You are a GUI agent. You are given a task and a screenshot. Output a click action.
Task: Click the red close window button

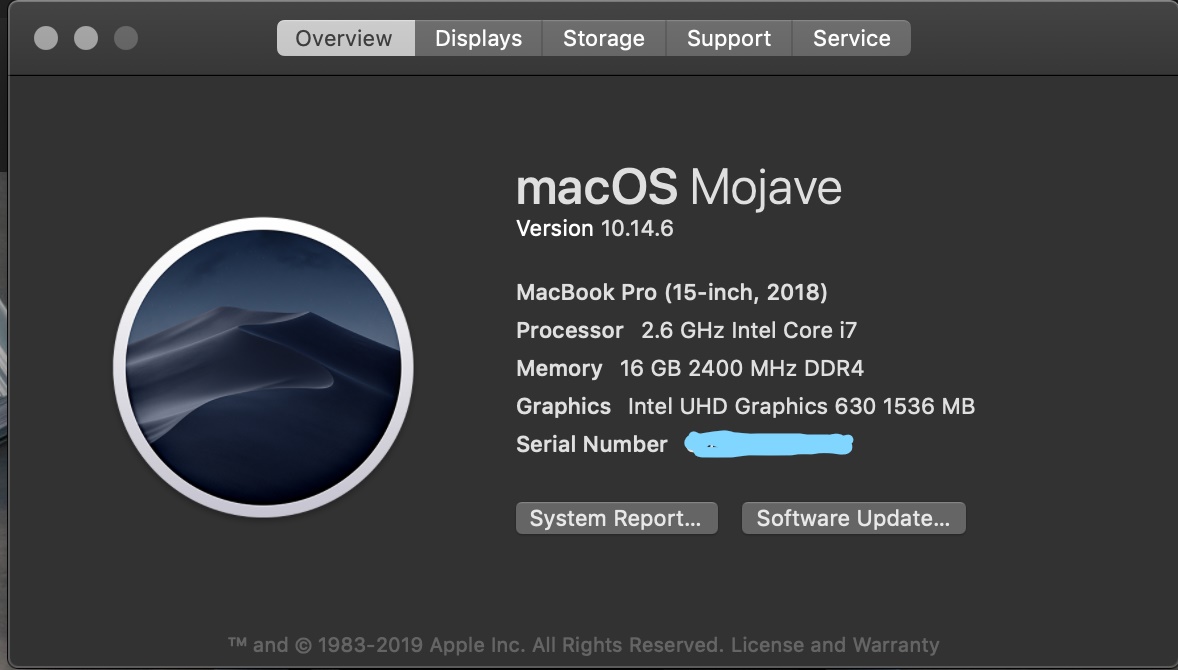pyautogui.click(x=46, y=38)
